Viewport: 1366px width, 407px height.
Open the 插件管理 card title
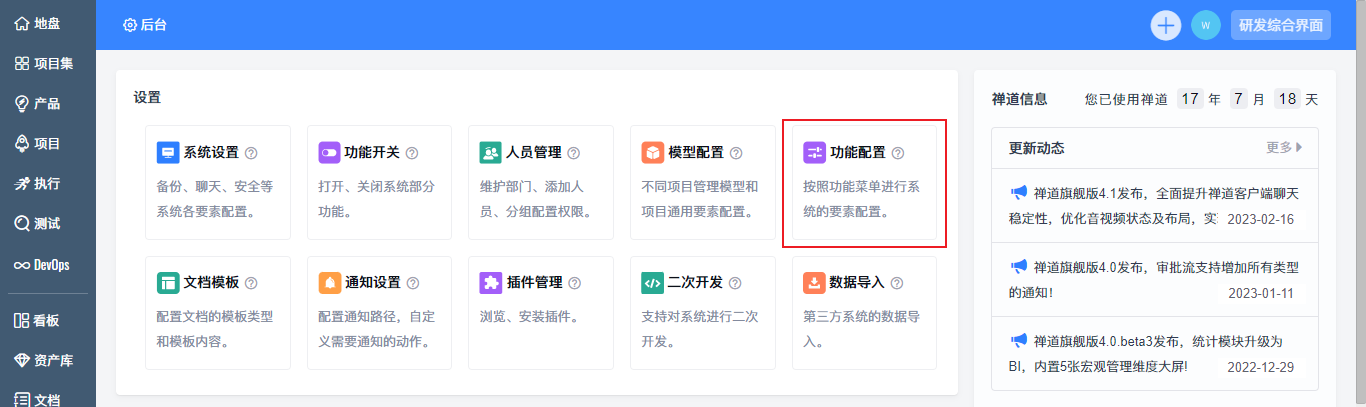(534, 283)
